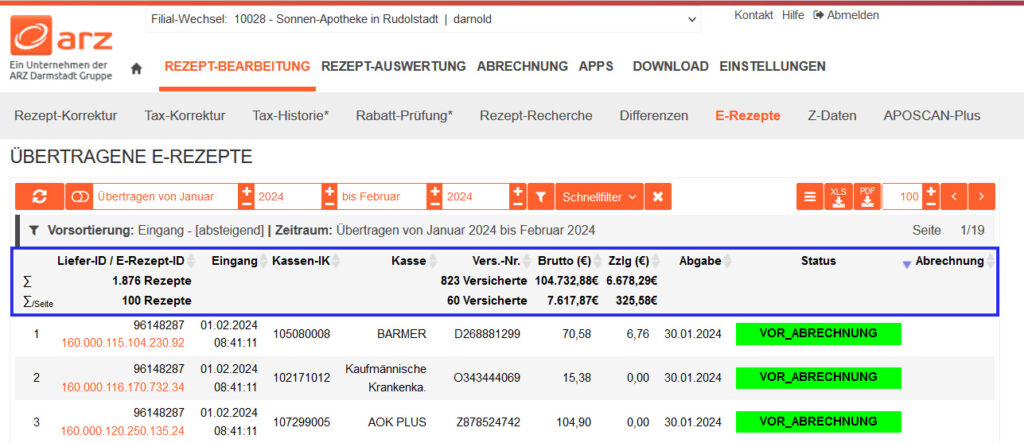
Task: Download the list as XLS
Action: click(838, 197)
